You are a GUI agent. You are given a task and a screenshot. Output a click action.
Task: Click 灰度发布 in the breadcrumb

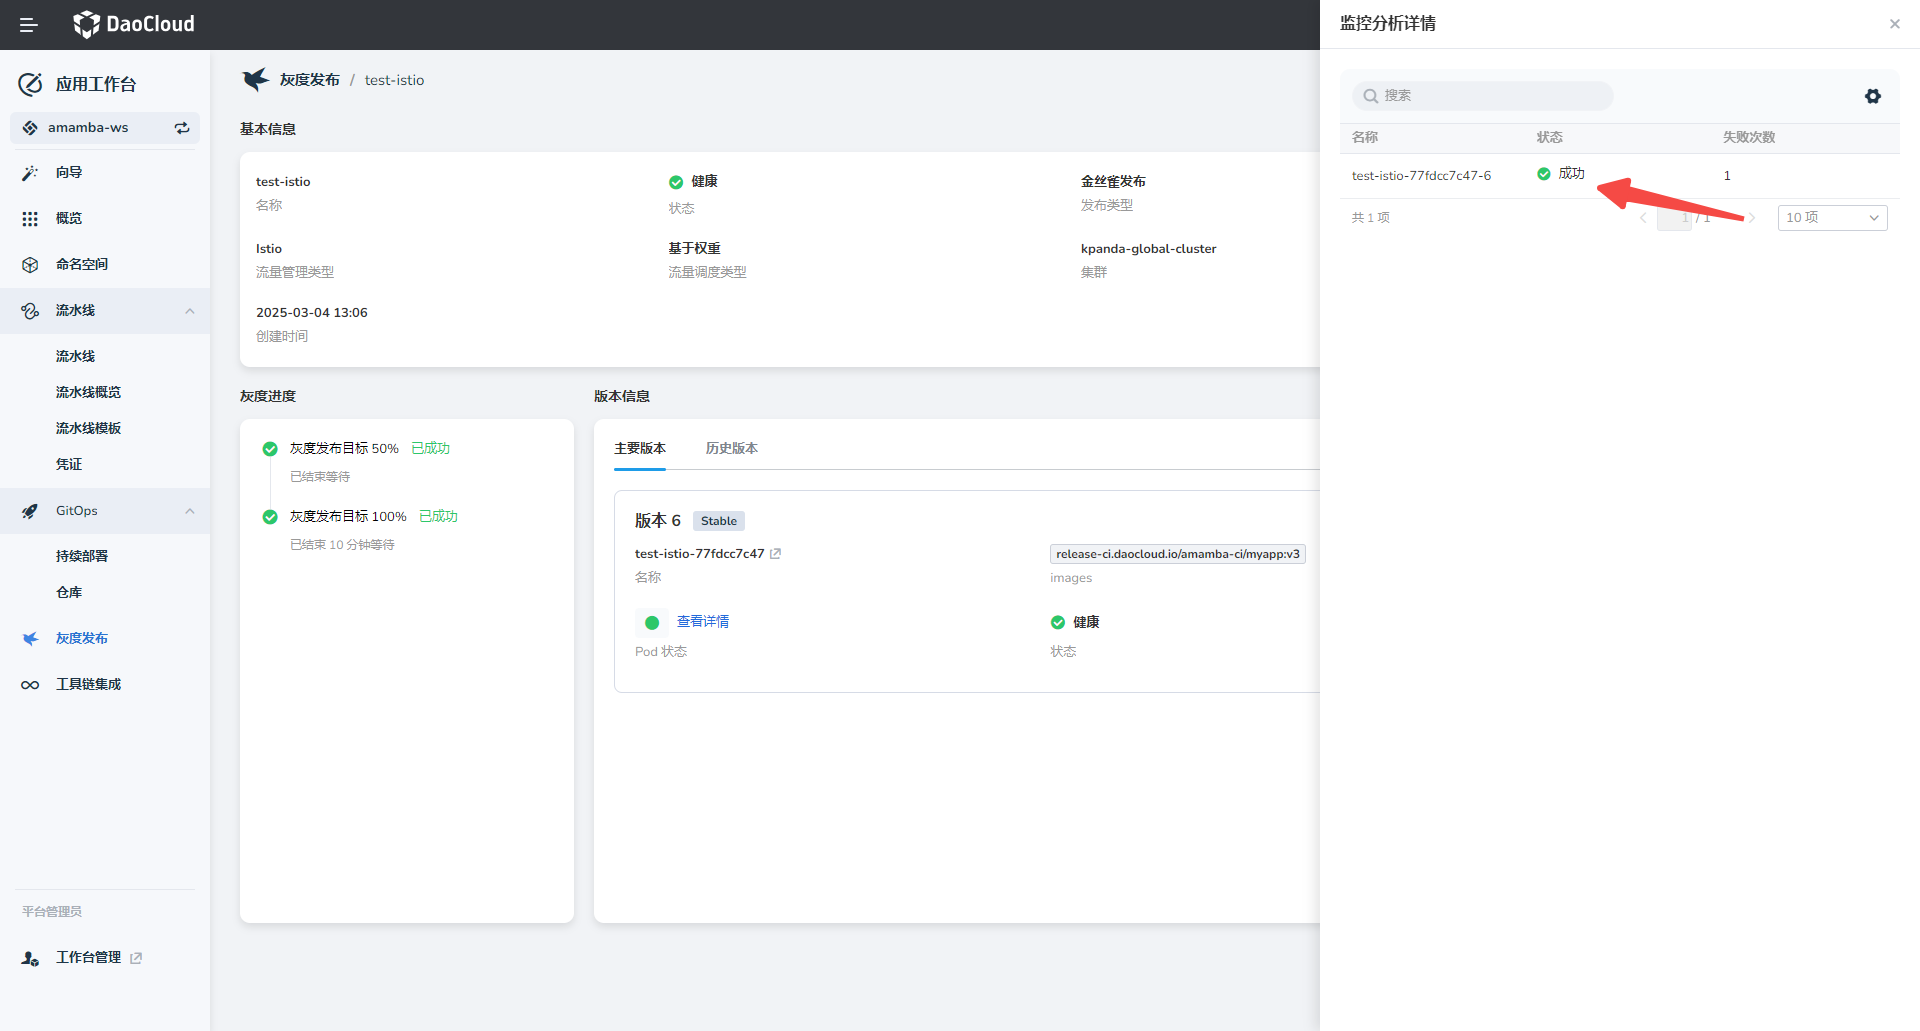point(309,80)
